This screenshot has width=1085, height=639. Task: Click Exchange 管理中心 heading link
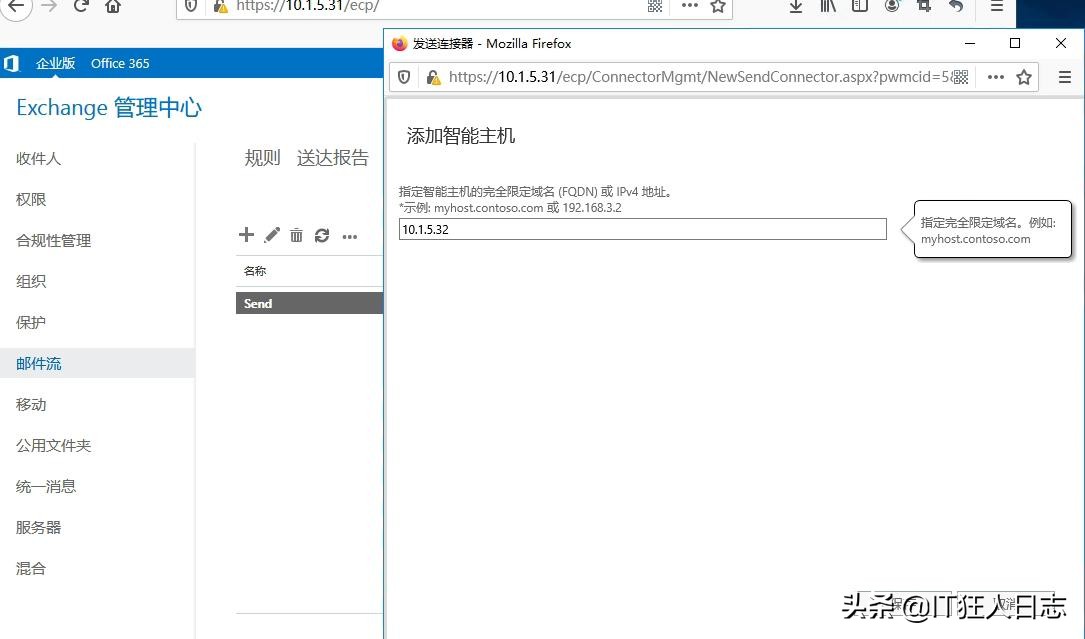108,107
